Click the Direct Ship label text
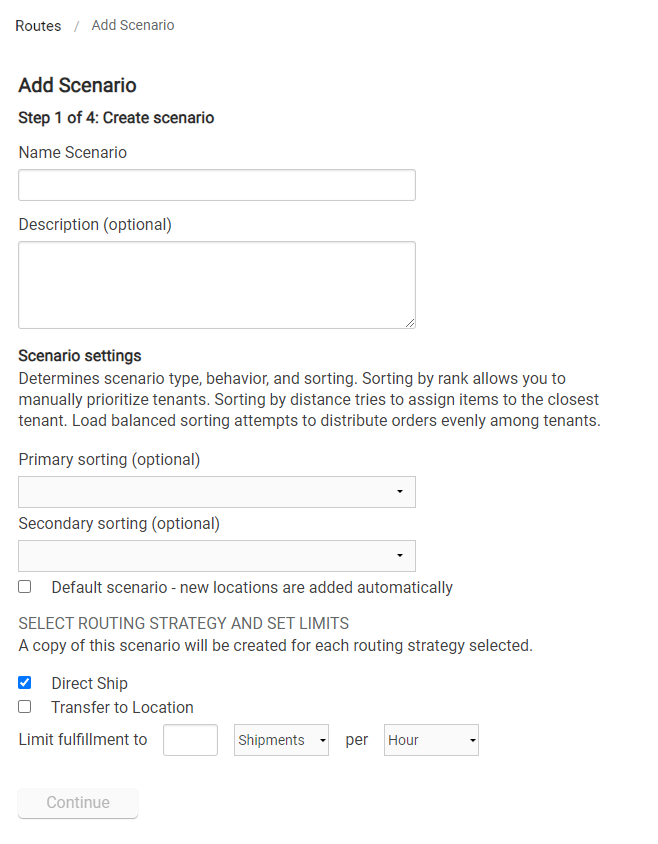Image resolution: width=658 pixels, height=844 pixels. 89,683
